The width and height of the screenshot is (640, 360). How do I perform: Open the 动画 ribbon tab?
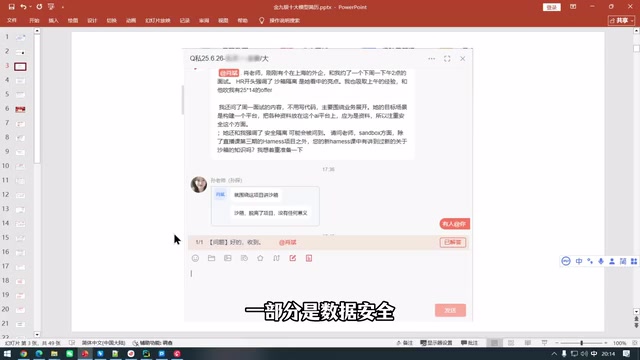[131, 20]
